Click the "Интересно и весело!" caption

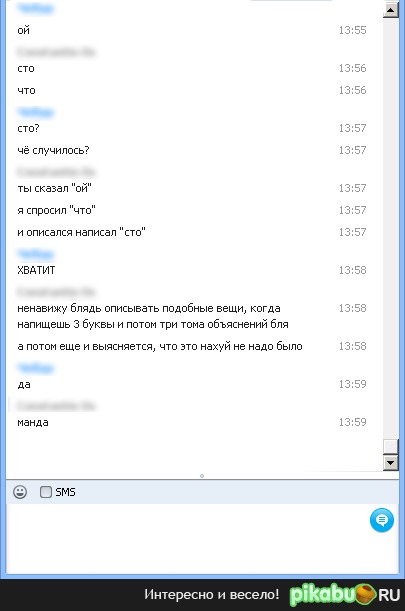coord(212,594)
